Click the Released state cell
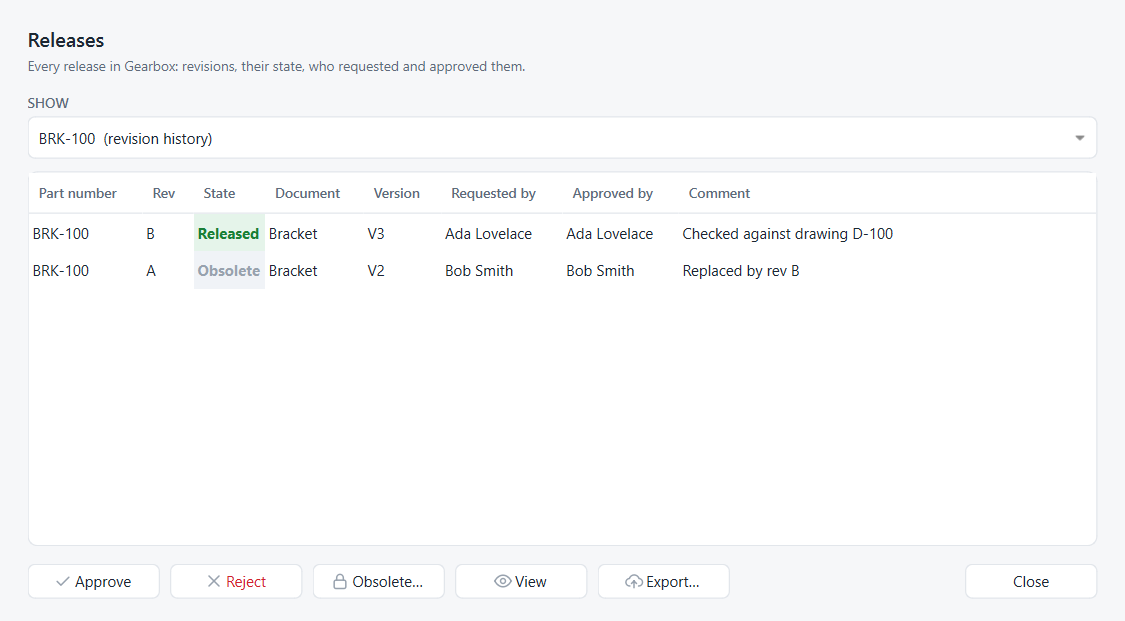Image resolution: width=1125 pixels, height=621 pixels. [229, 234]
